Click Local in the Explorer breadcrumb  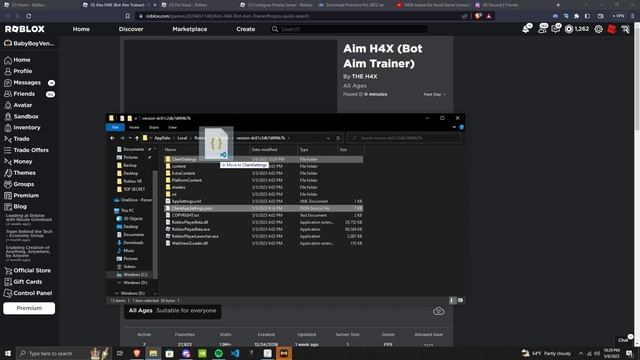182,138
